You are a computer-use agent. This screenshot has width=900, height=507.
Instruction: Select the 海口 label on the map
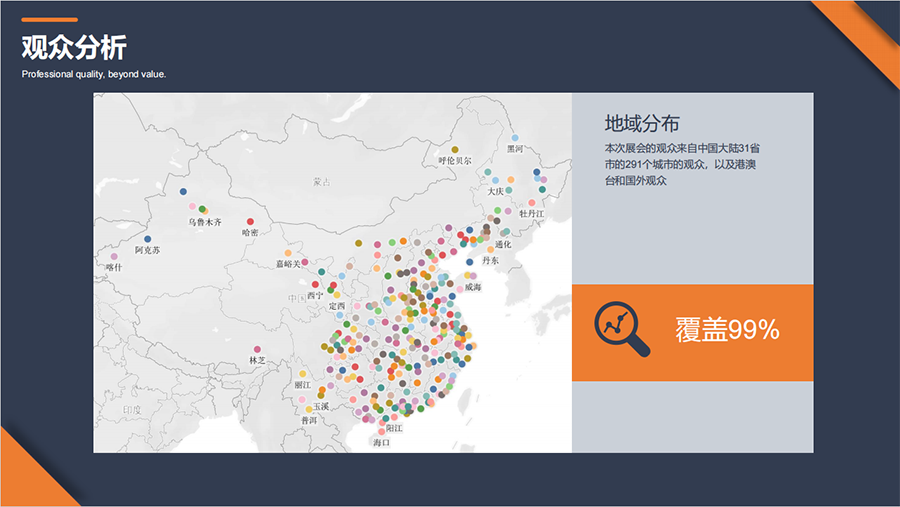pos(380,442)
